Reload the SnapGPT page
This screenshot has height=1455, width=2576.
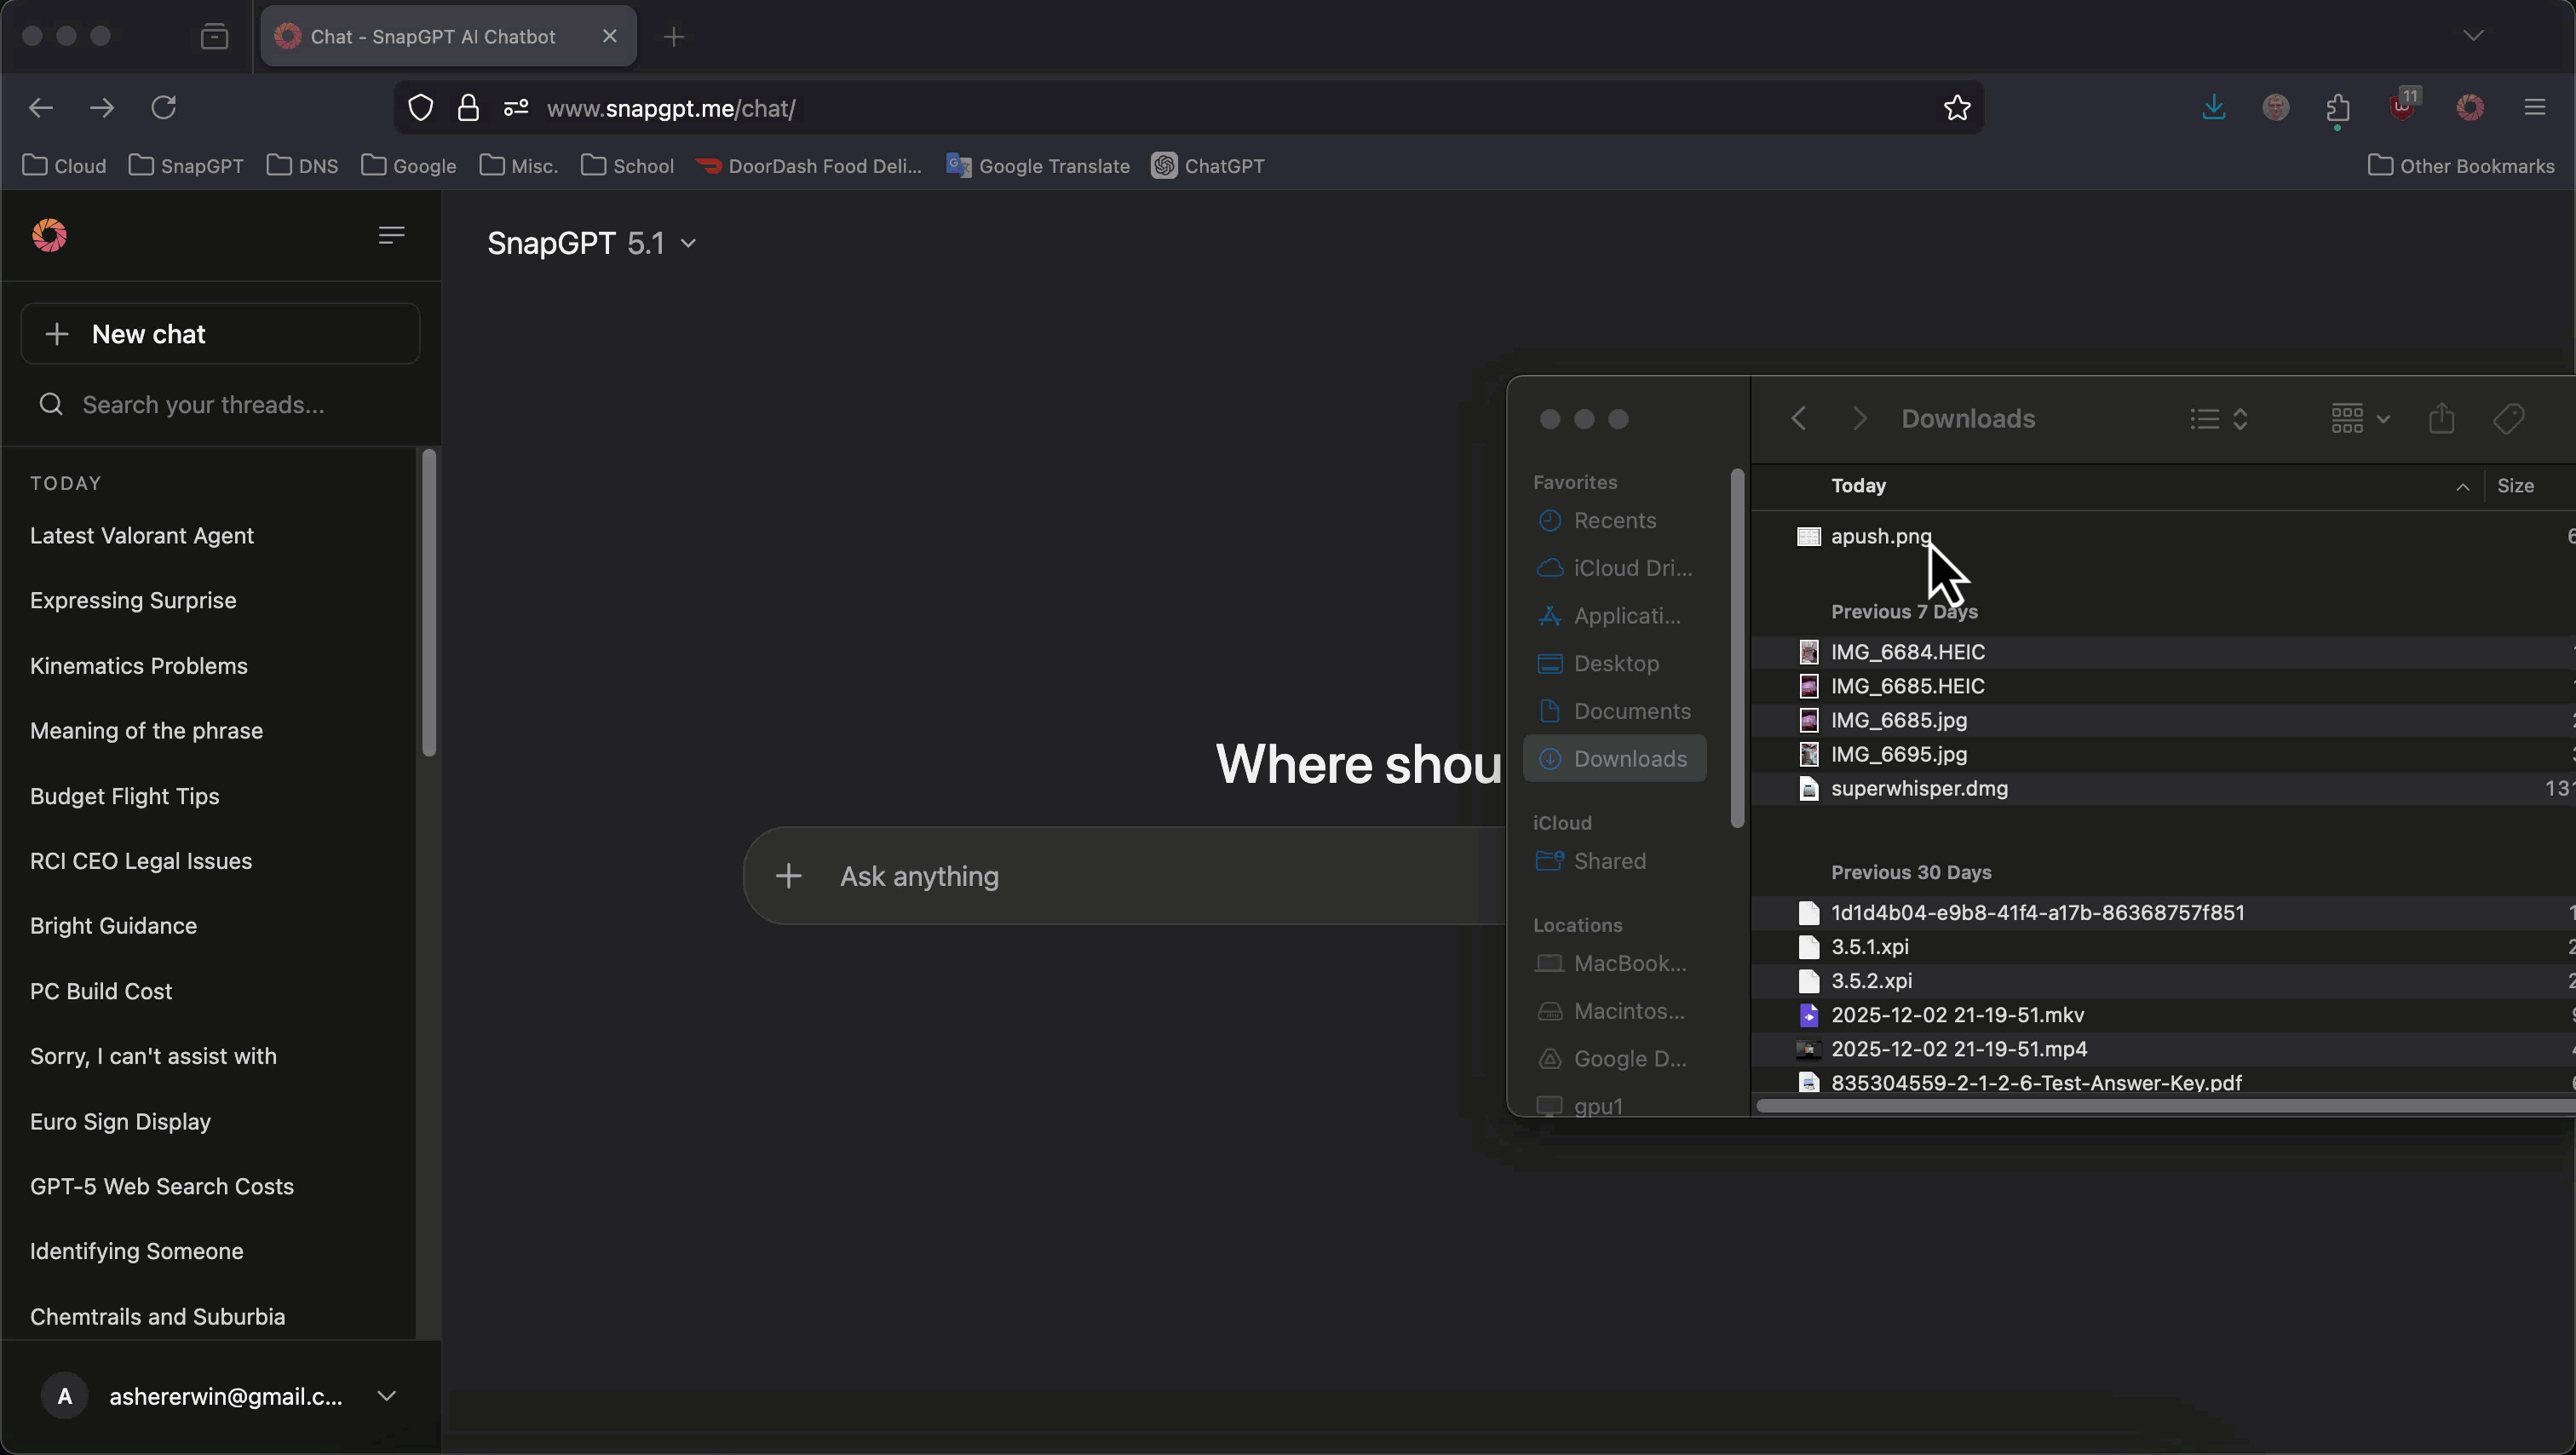click(x=164, y=107)
